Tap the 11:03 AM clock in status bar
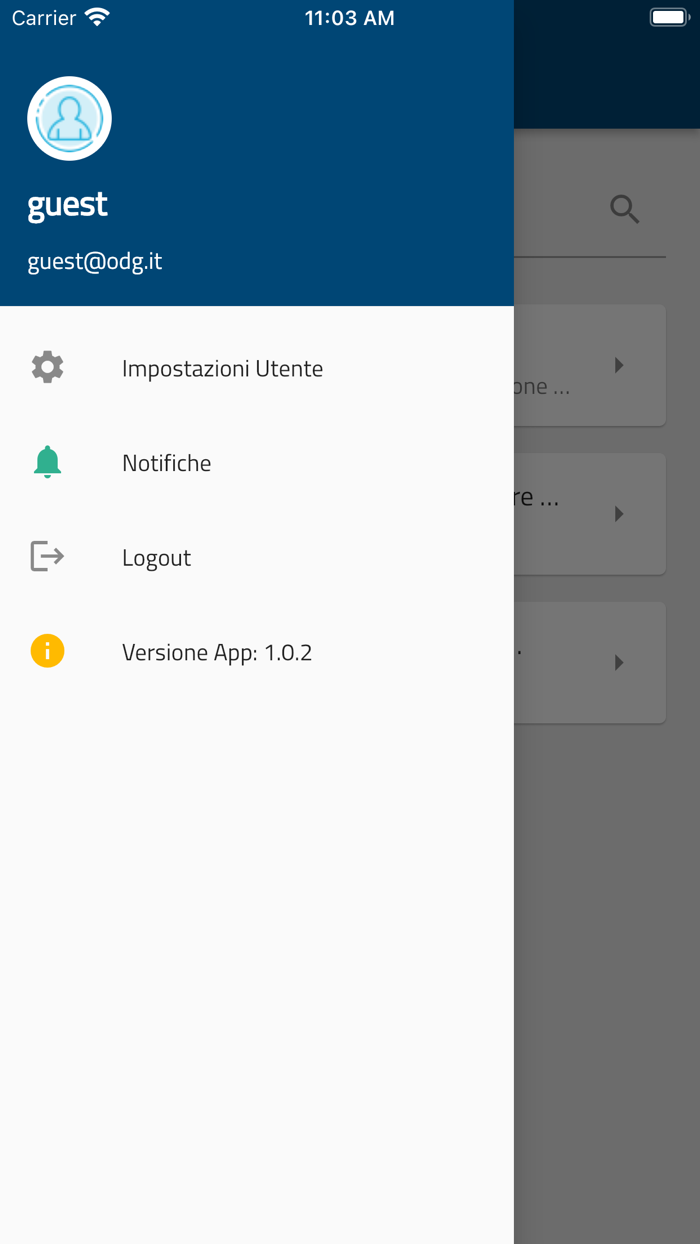Image resolution: width=700 pixels, height=1244 pixels. coord(349,18)
